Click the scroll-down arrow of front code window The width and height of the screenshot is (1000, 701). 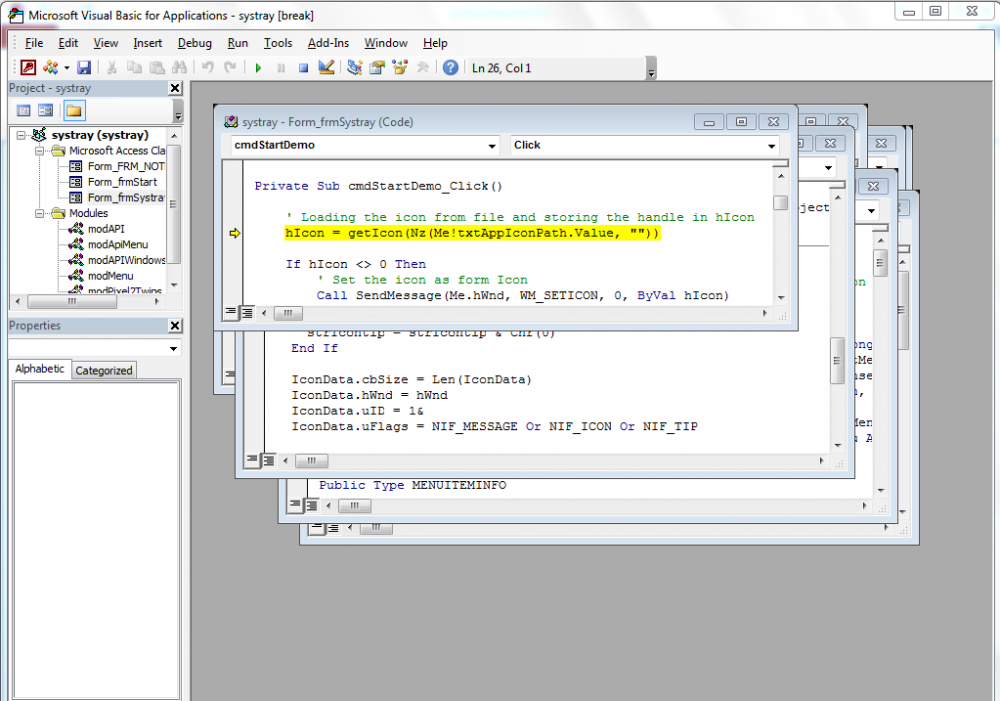(x=781, y=298)
